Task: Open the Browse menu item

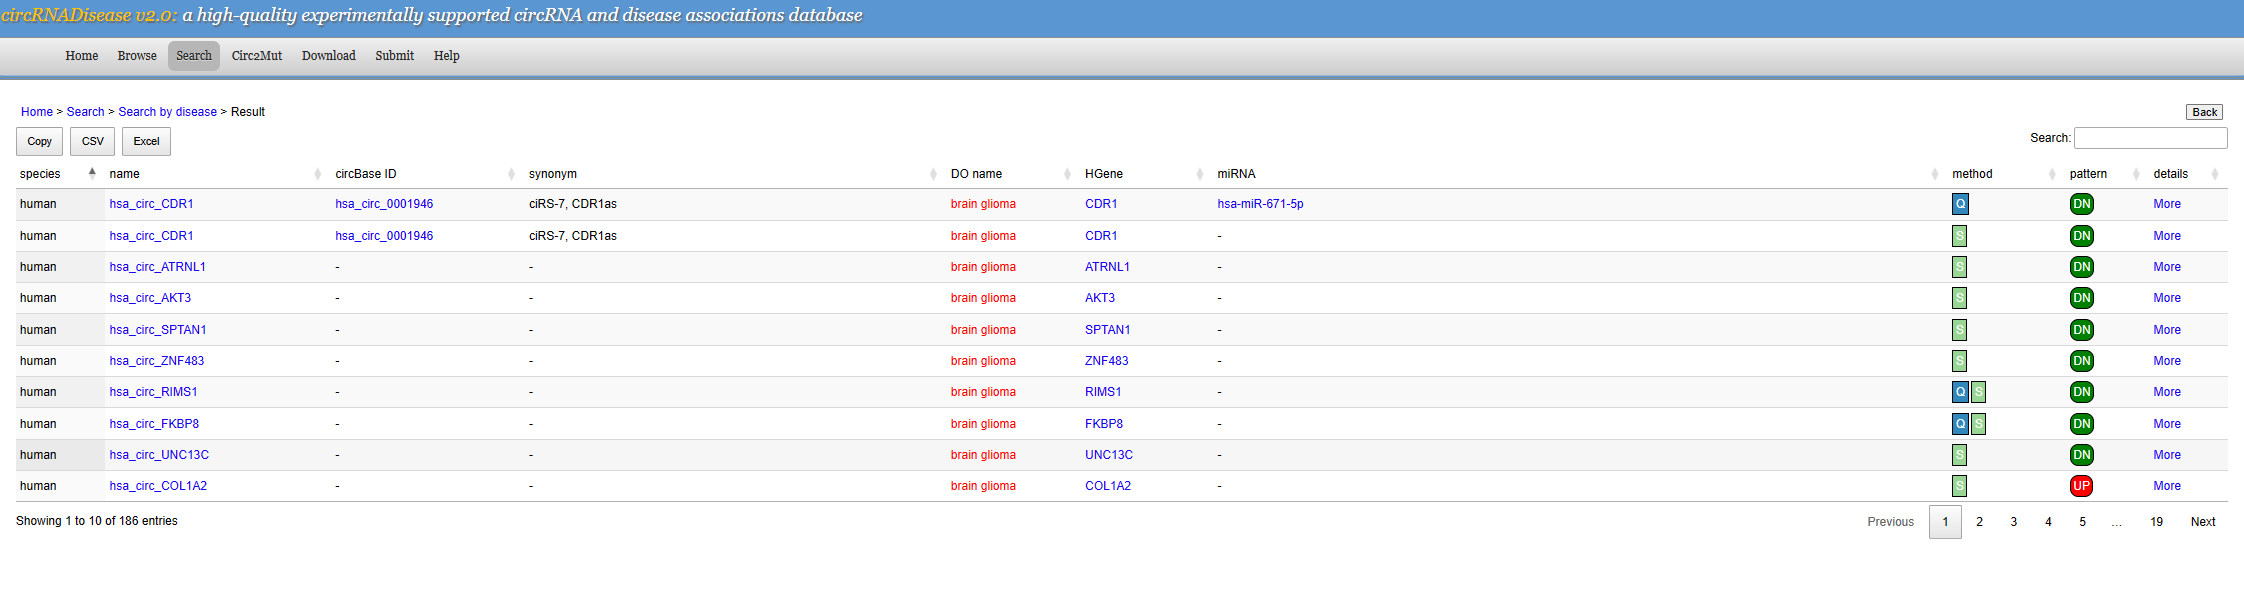Action: click(x=137, y=56)
